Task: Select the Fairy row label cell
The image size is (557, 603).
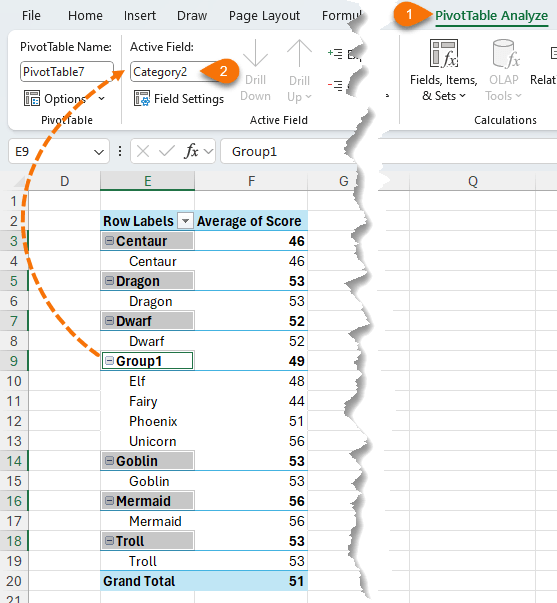Action: [x=147, y=401]
